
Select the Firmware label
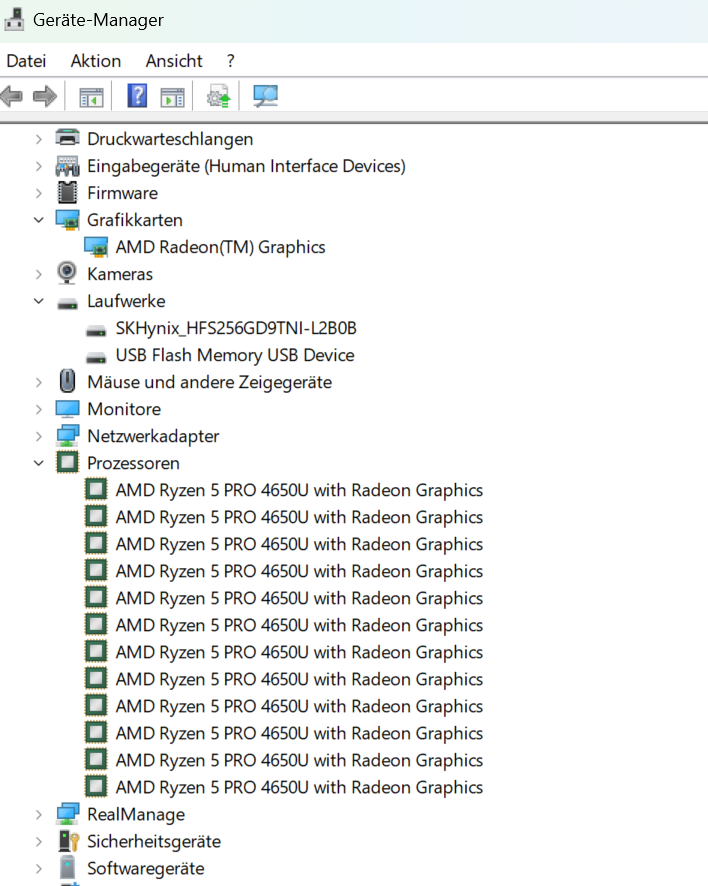click(123, 193)
